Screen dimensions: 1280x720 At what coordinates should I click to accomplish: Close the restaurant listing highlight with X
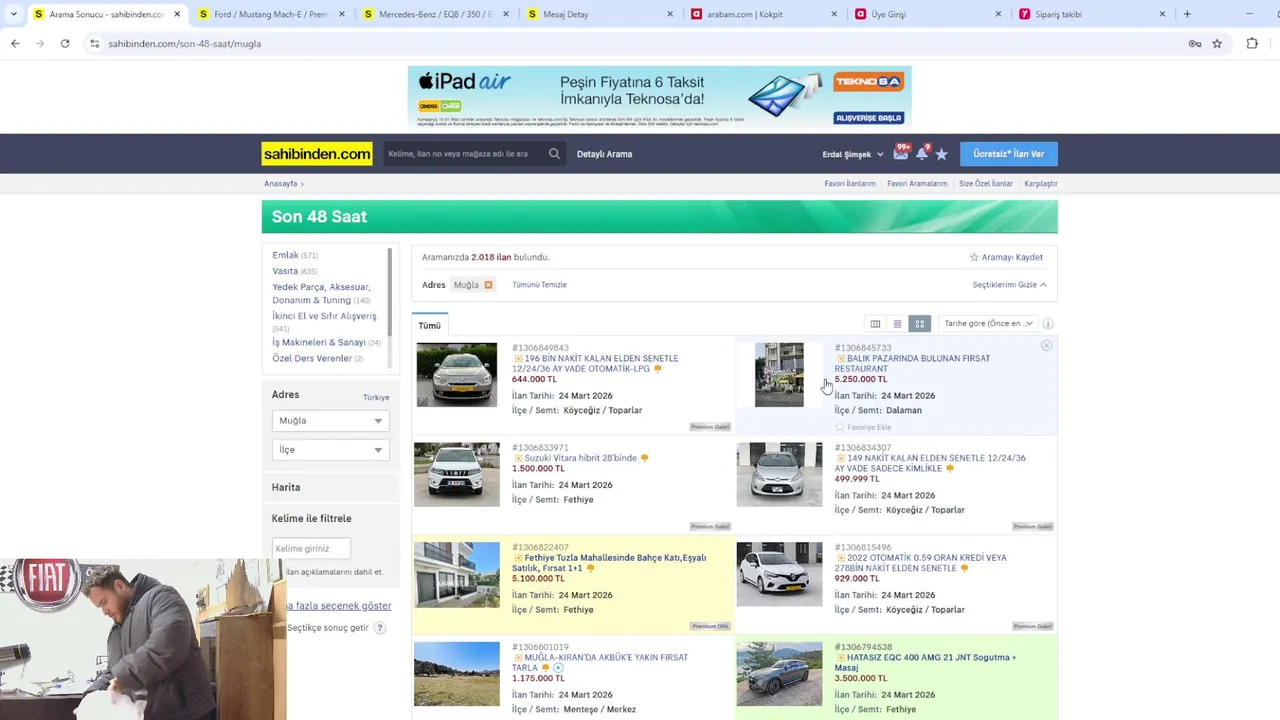1046,346
